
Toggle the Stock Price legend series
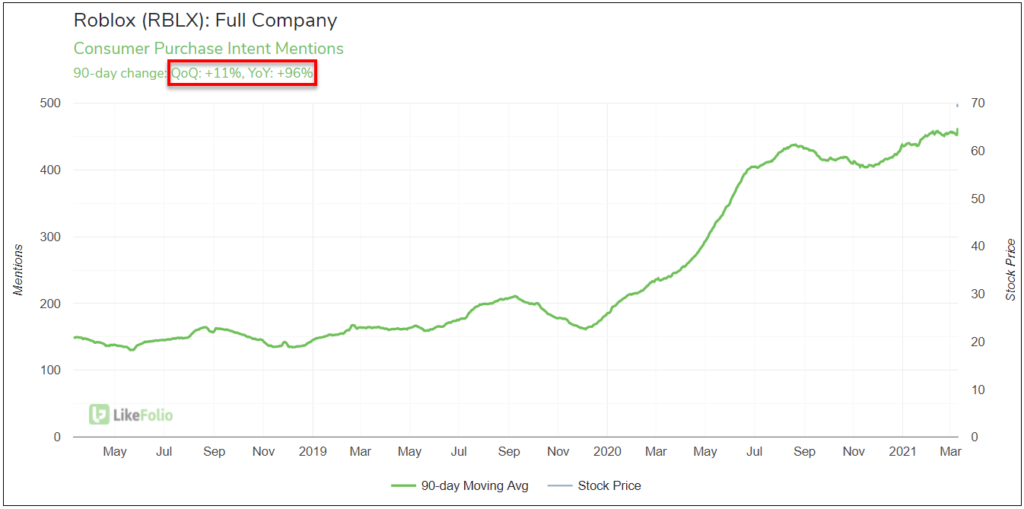(x=594, y=485)
